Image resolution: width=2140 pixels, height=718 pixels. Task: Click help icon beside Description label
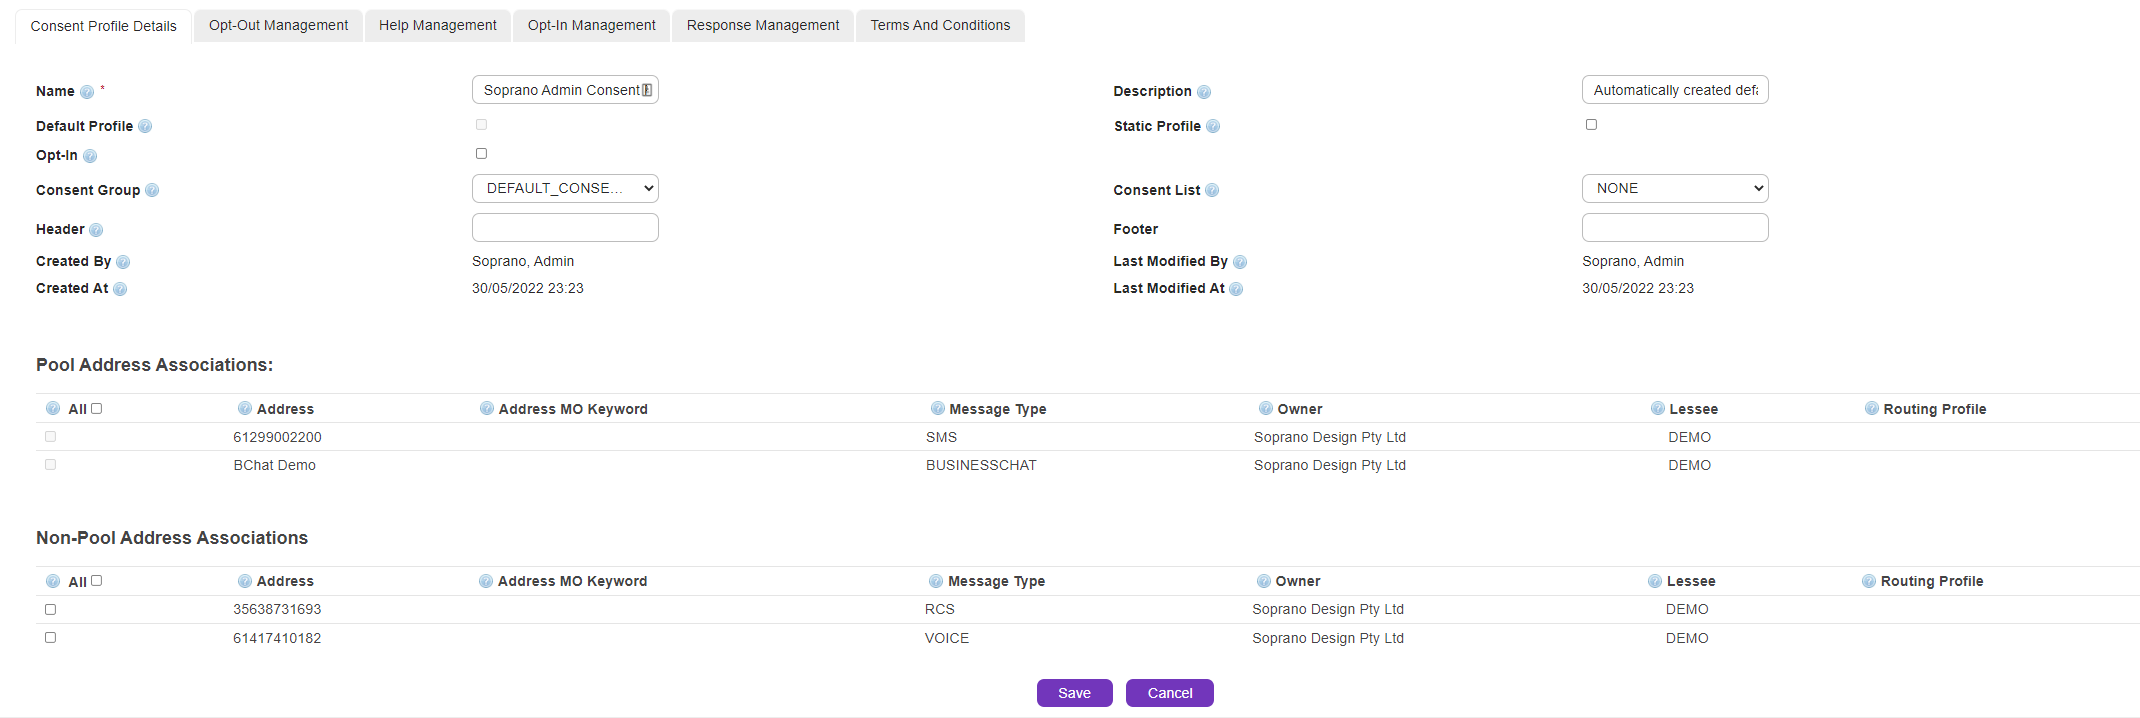point(1204,92)
